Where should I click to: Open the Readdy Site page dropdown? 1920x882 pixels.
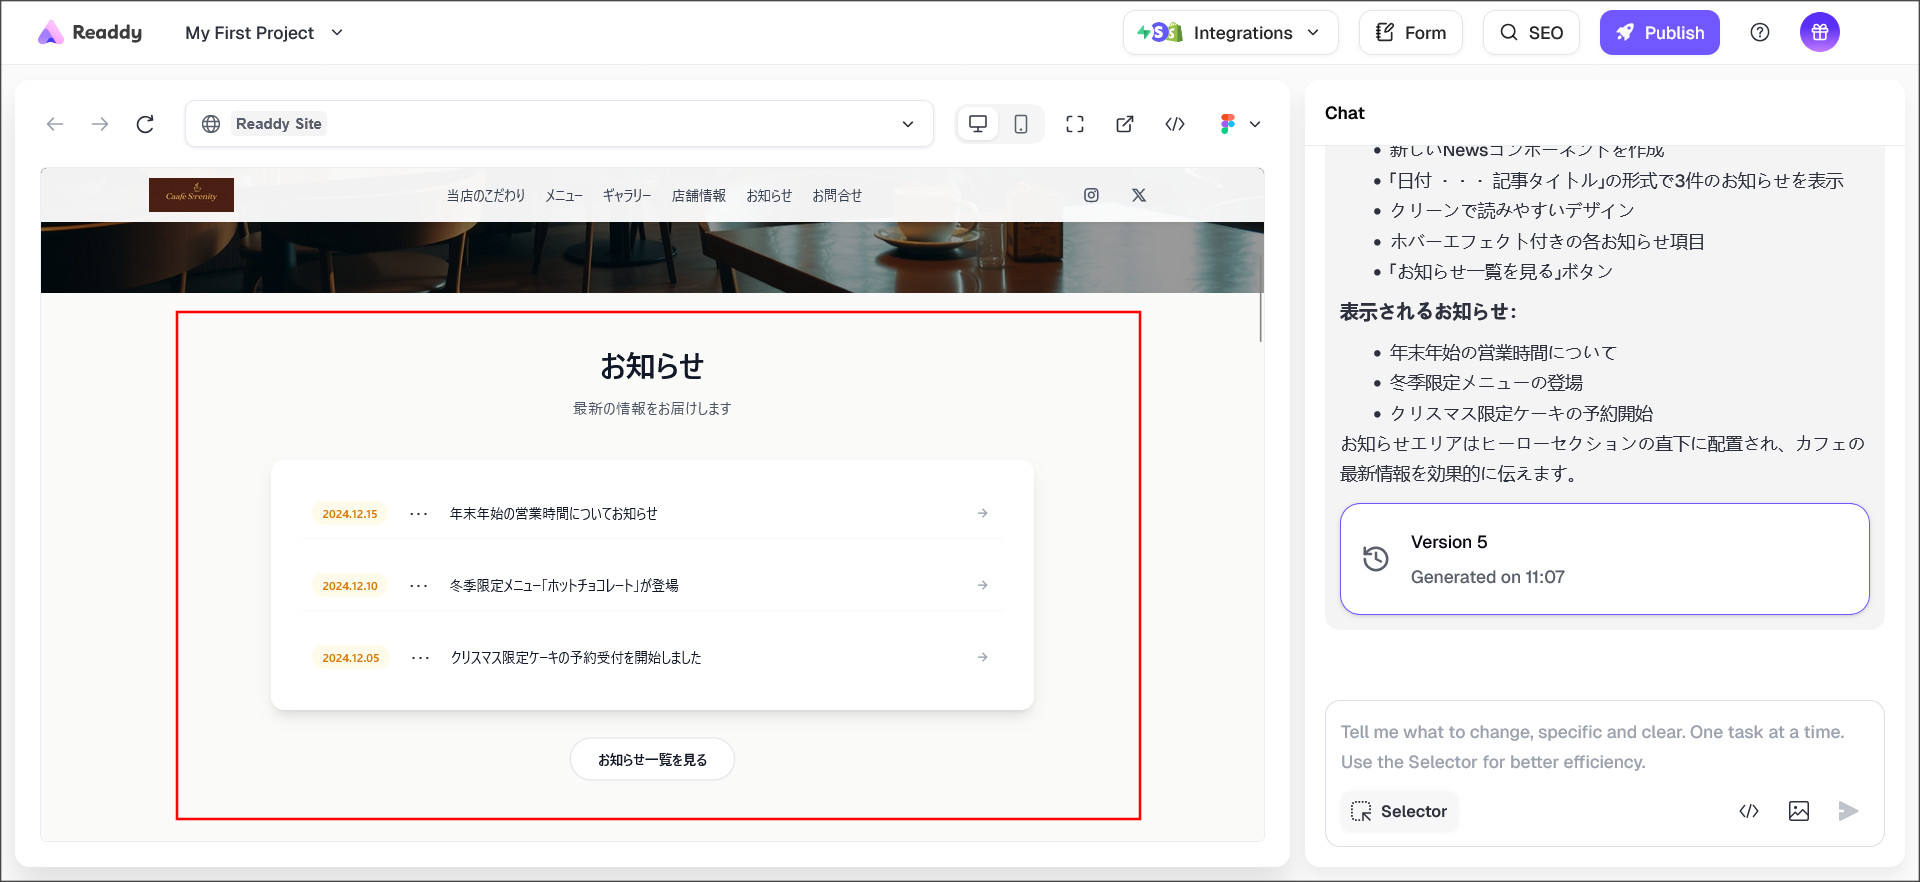907,124
